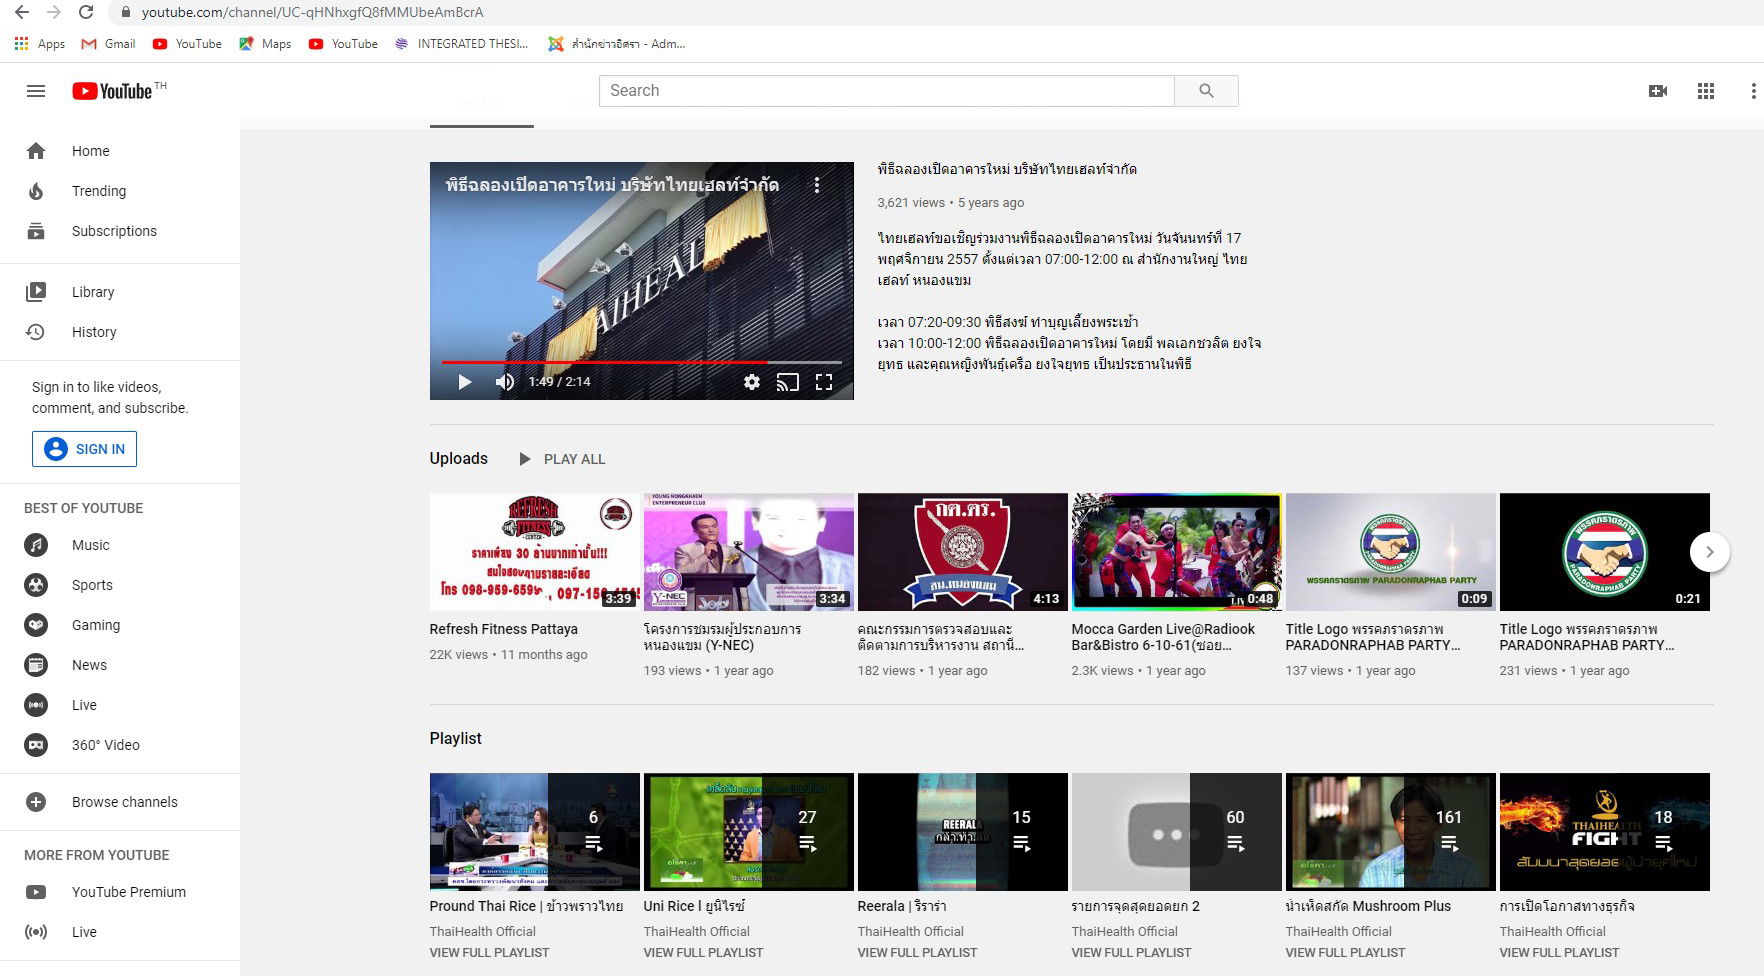Viewport: 1764px width, 976px height.
Task: Reload the page in browser toolbar
Action: point(86,13)
